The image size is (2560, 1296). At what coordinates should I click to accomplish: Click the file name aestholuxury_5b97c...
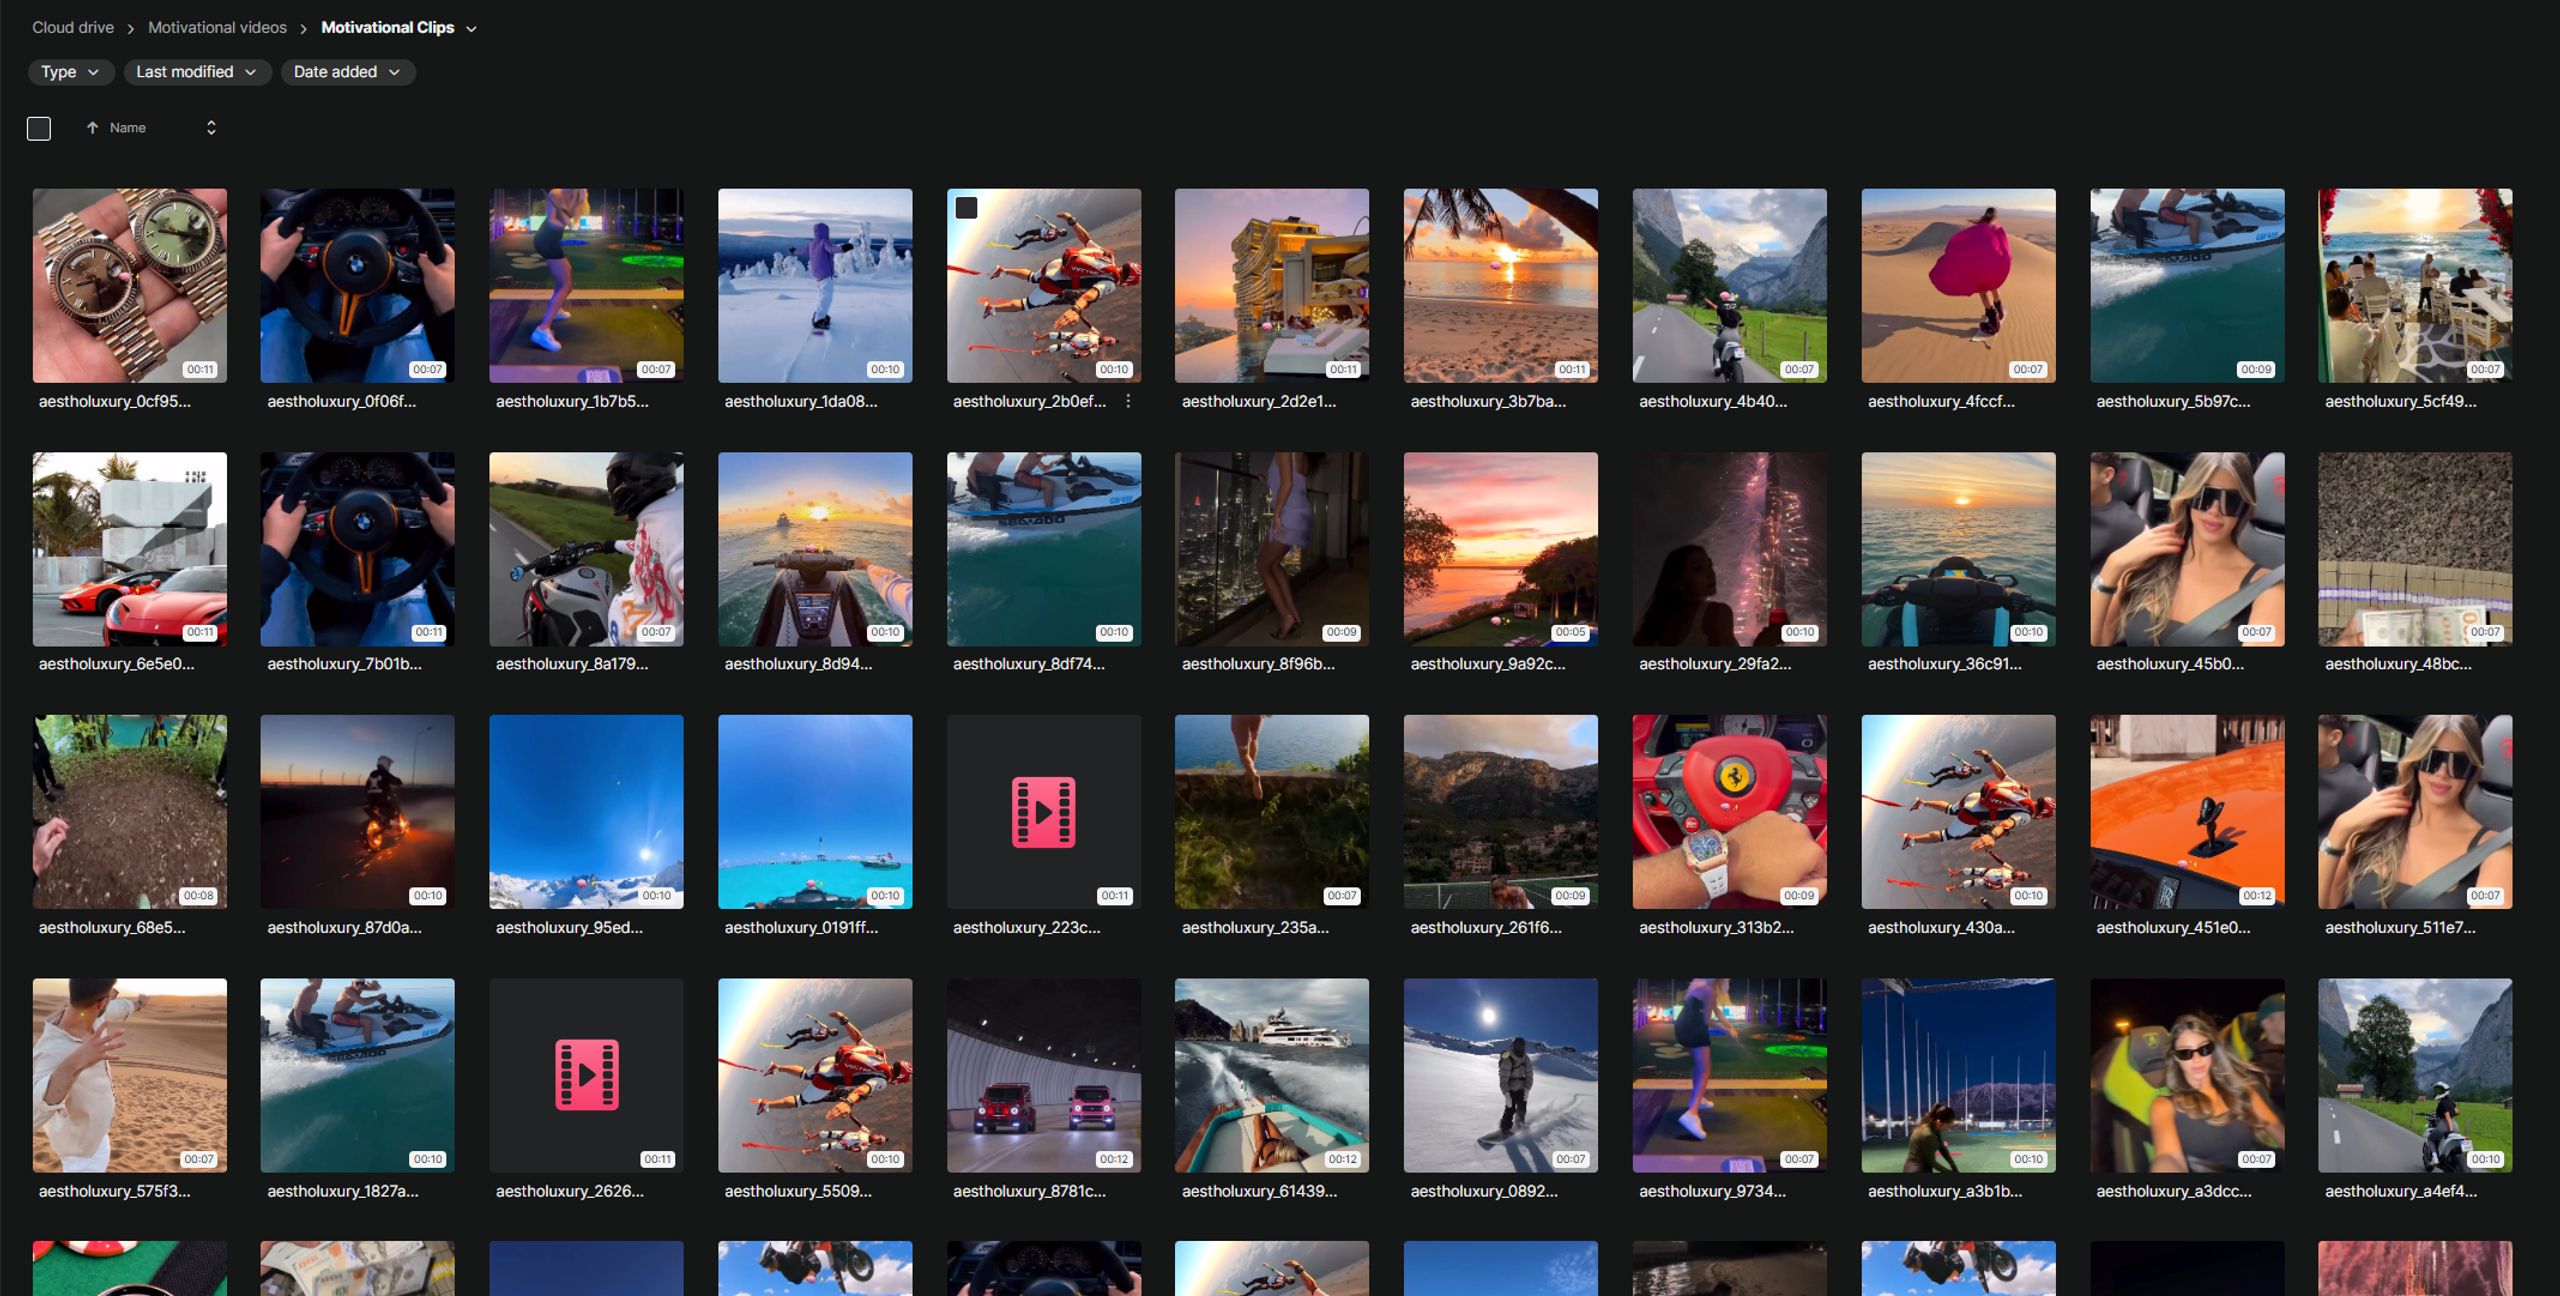point(2173,401)
